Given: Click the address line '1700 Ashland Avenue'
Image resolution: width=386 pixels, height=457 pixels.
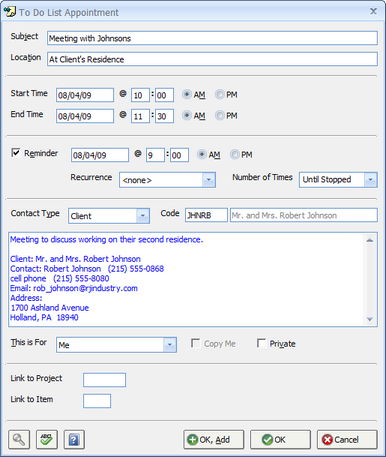Looking at the screenshot, I should pyautogui.click(x=50, y=308).
